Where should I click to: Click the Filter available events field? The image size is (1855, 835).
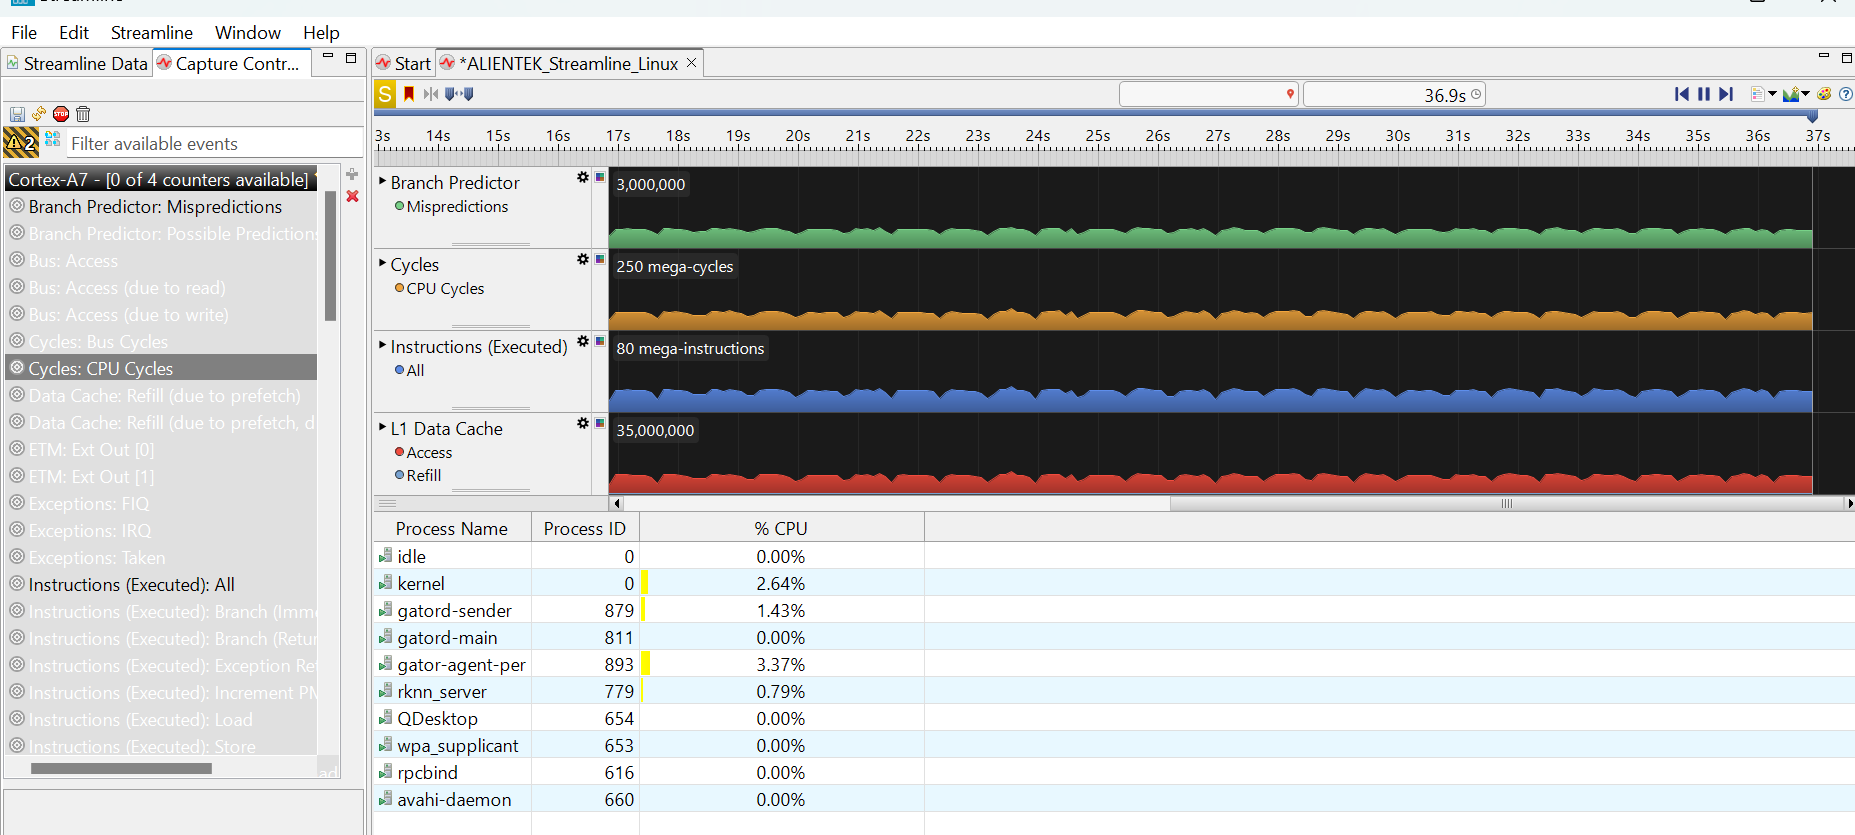pyautogui.click(x=214, y=144)
